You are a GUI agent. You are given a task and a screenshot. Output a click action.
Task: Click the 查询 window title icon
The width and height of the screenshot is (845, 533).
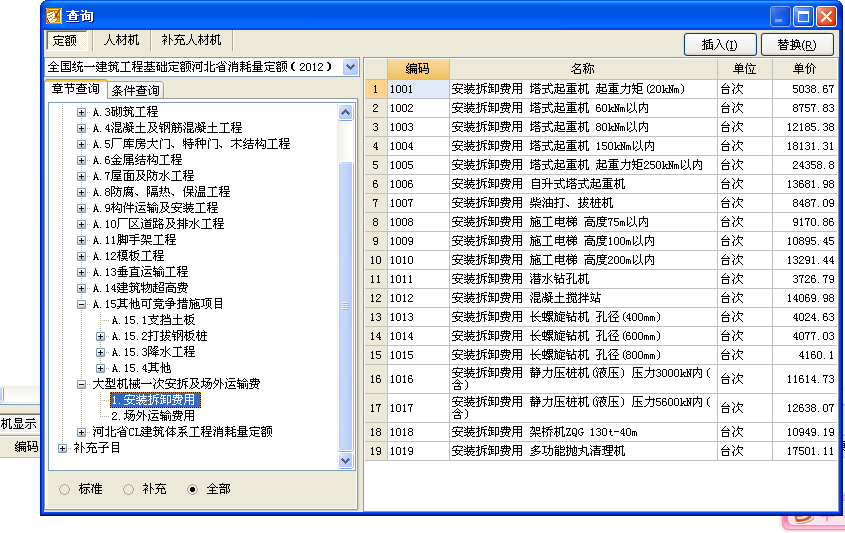[54, 16]
